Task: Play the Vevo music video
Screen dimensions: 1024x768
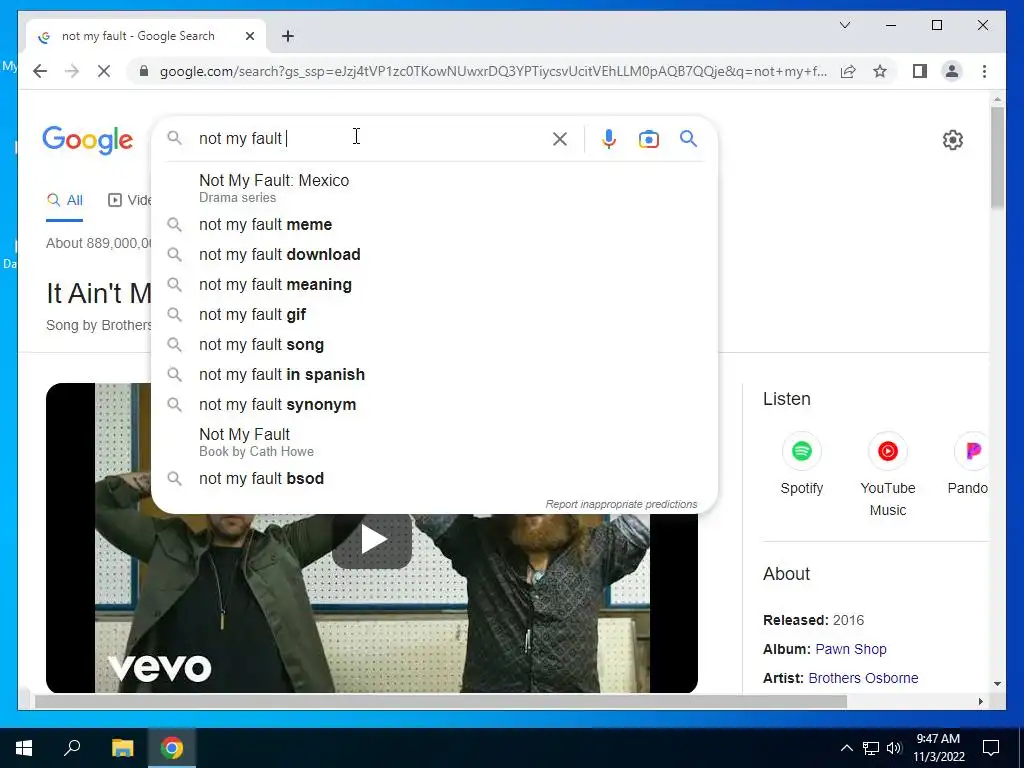Action: tap(372, 539)
